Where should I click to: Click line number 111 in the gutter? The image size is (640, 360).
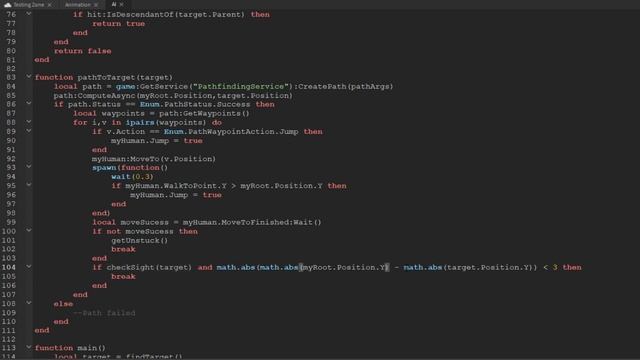tap(9, 331)
